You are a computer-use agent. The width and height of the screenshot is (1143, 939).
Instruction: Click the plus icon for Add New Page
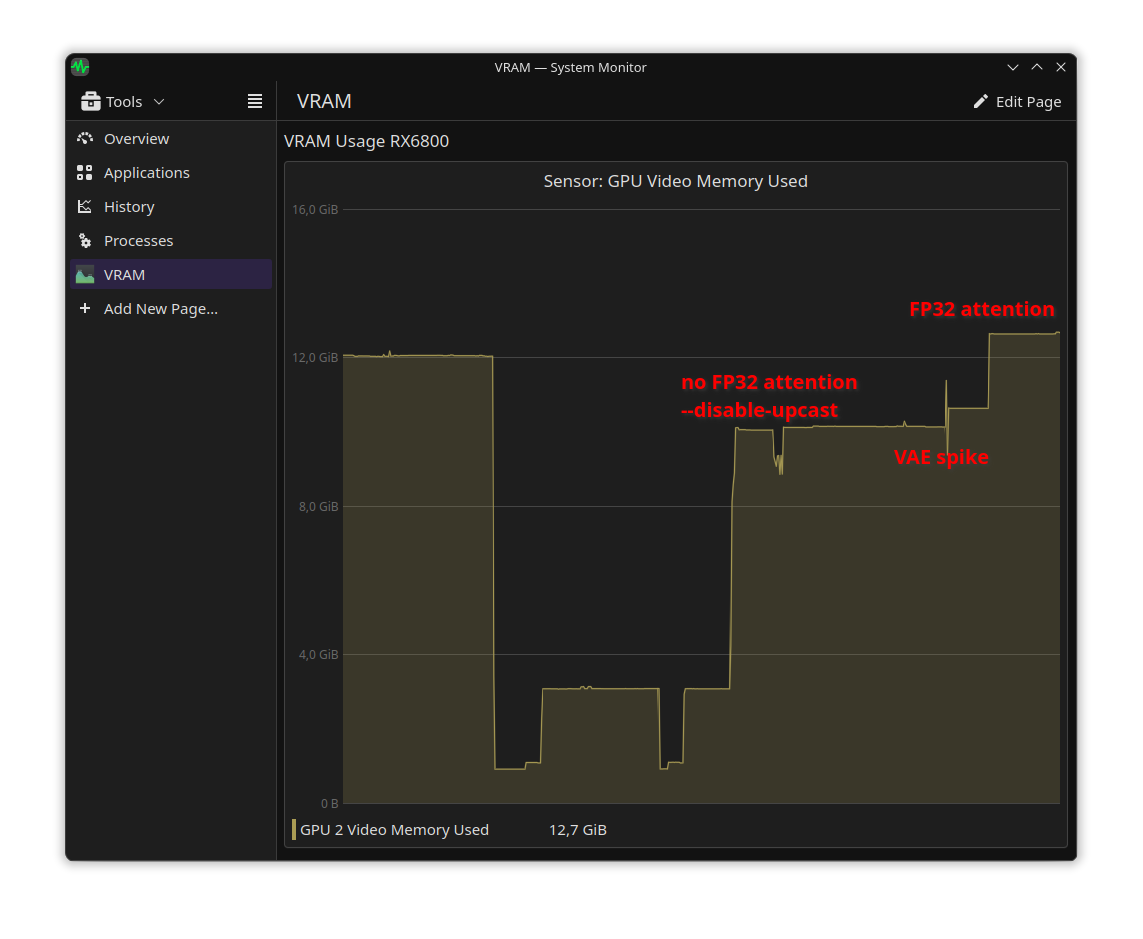tap(85, 308)
